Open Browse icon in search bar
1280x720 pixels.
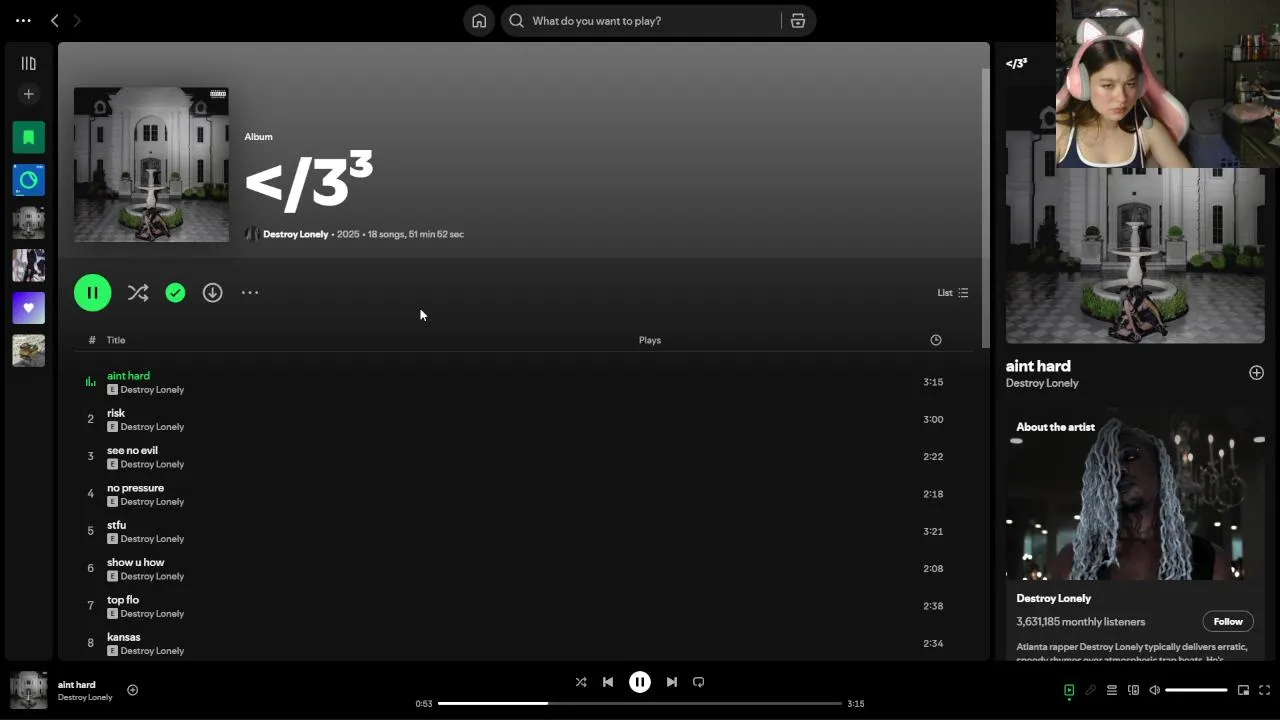[x=798, y=21]
